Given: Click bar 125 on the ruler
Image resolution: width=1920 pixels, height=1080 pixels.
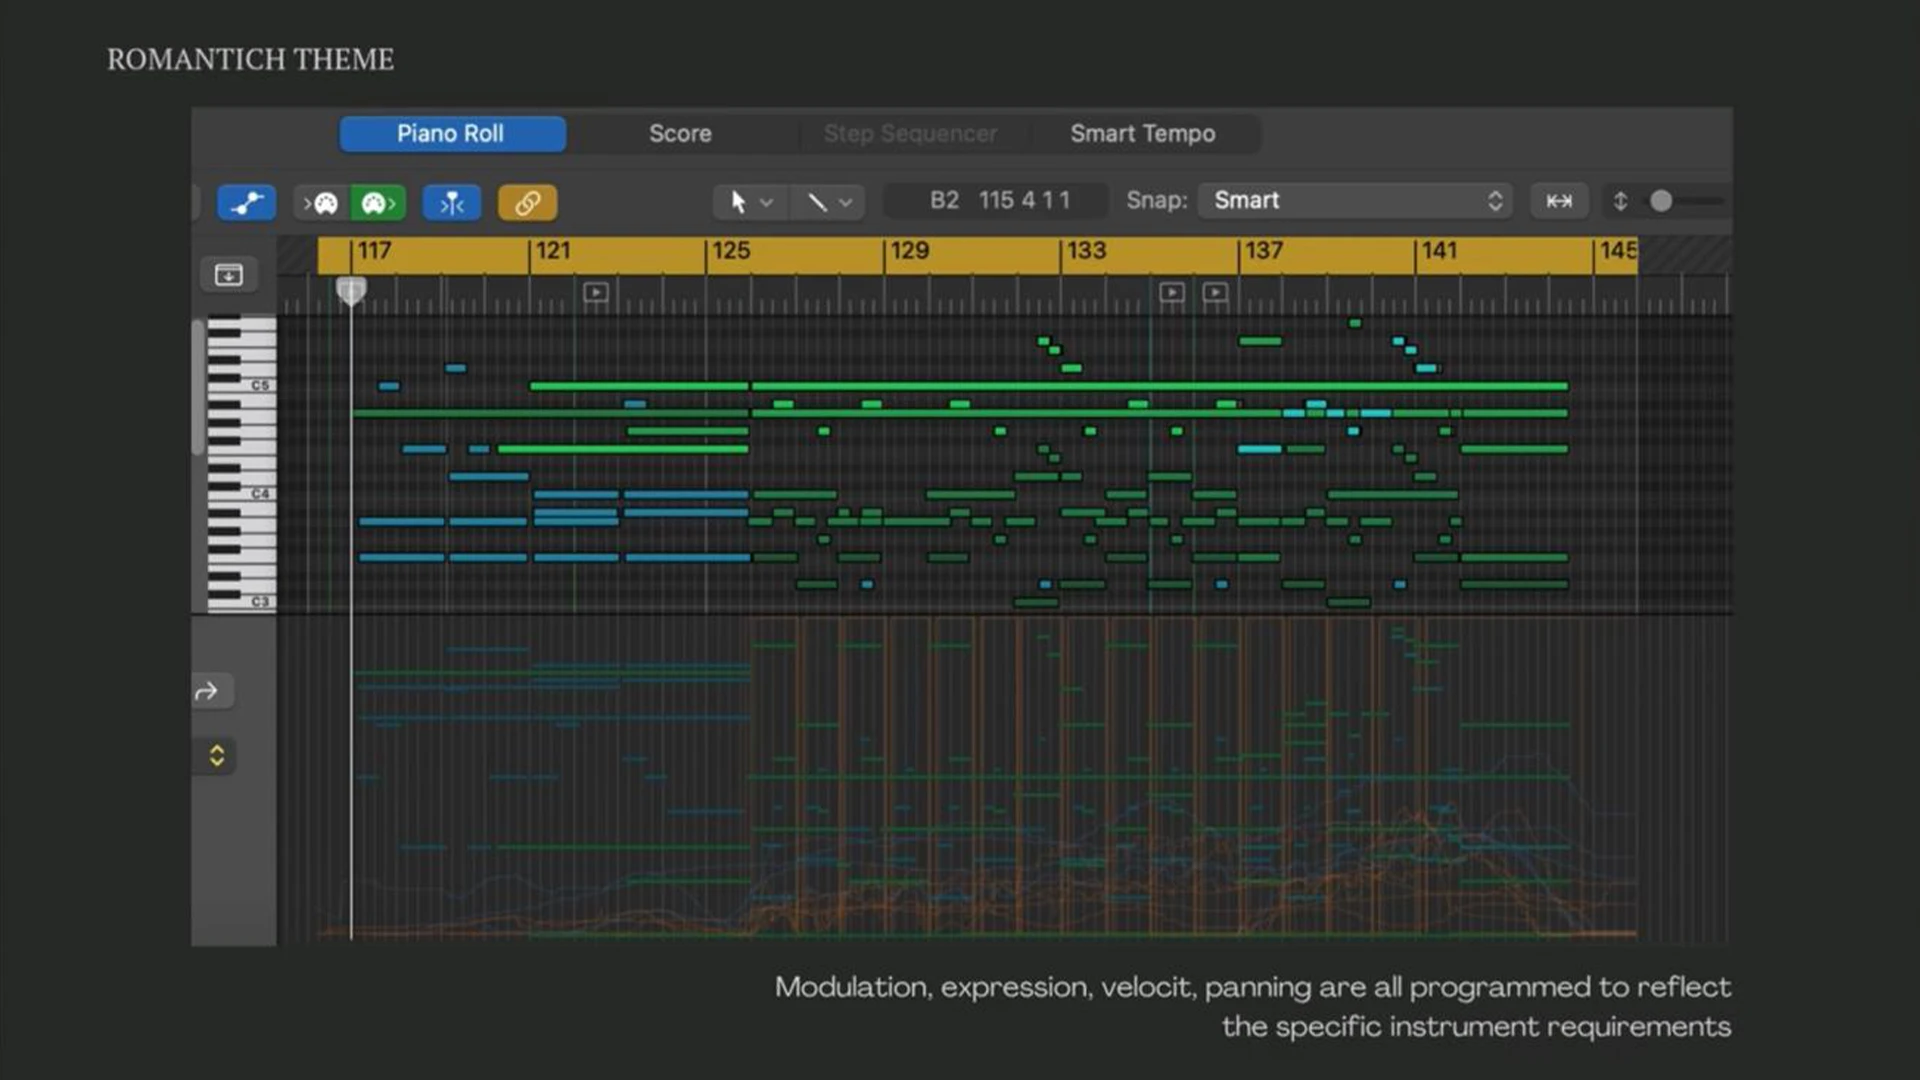Looking at the screenshot, I should (730, 251).
